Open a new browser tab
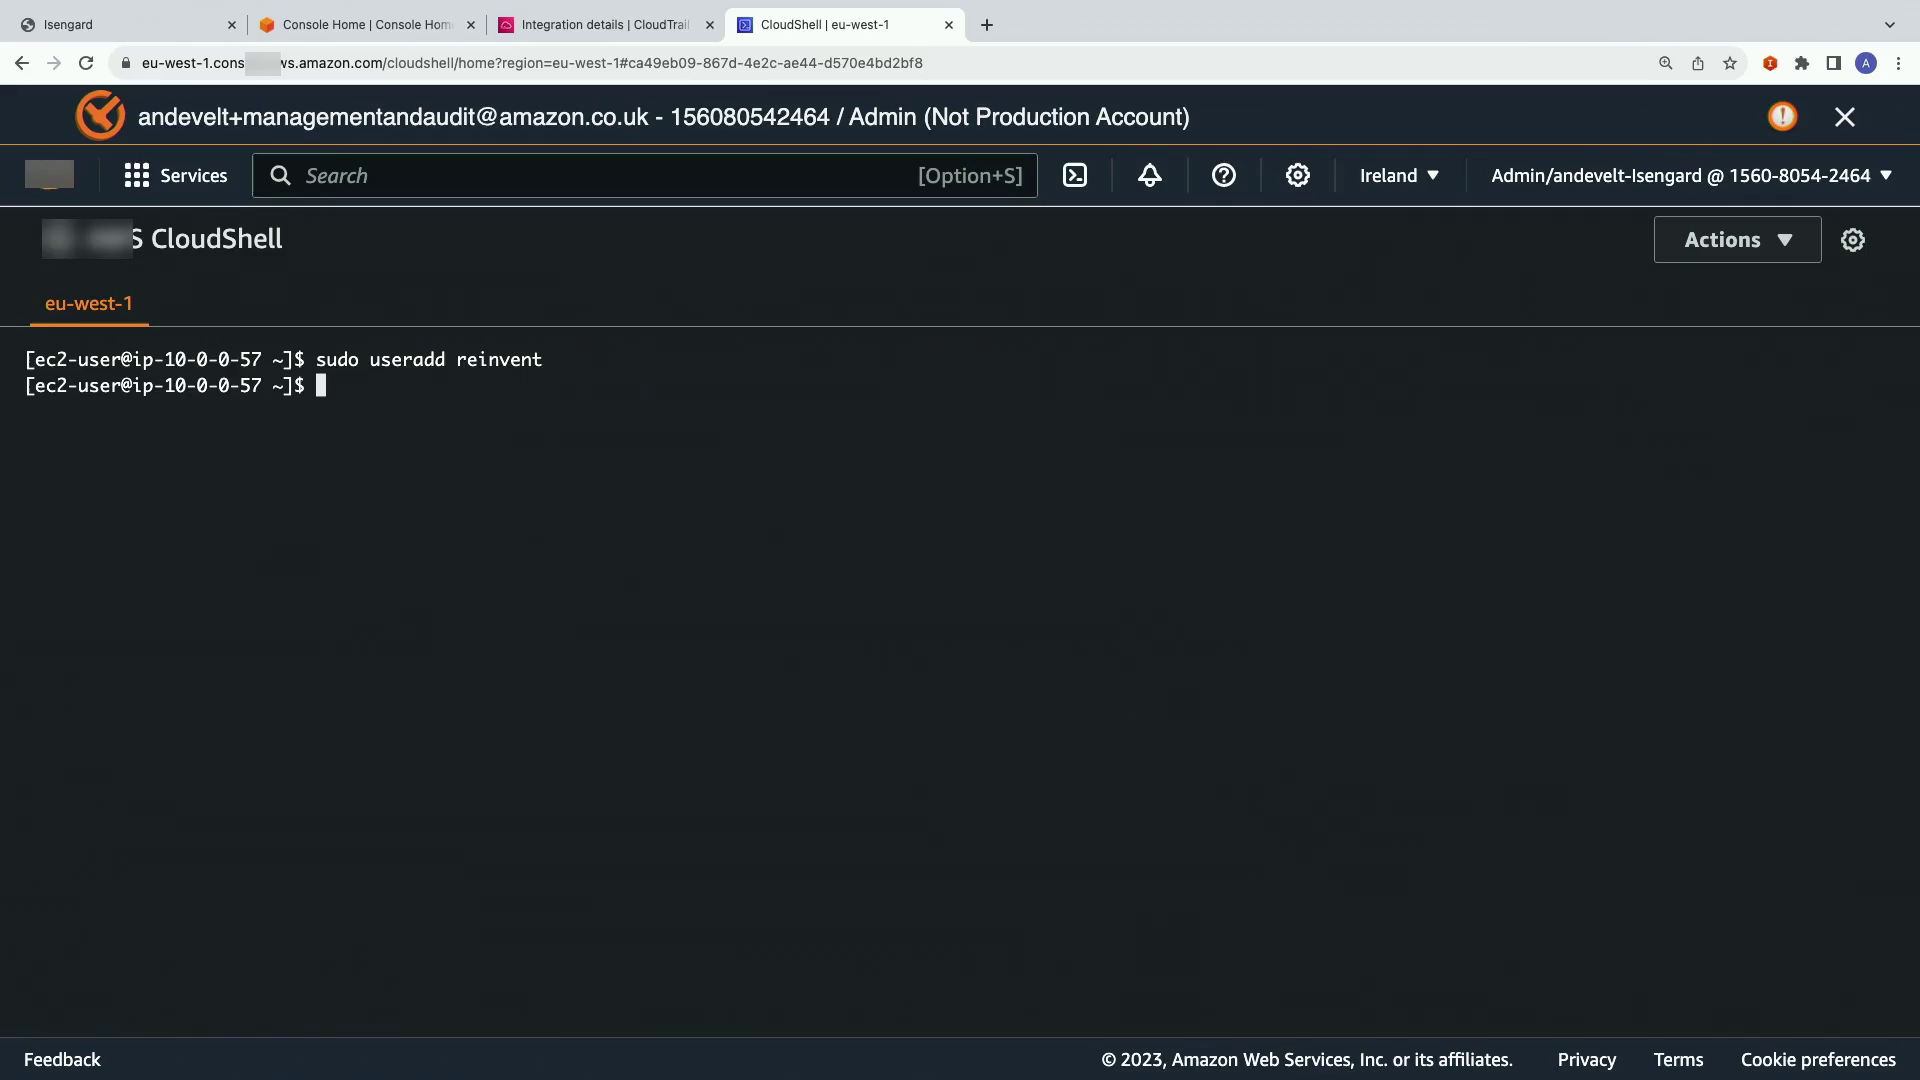1920x1080 pixels. point(987,25)
